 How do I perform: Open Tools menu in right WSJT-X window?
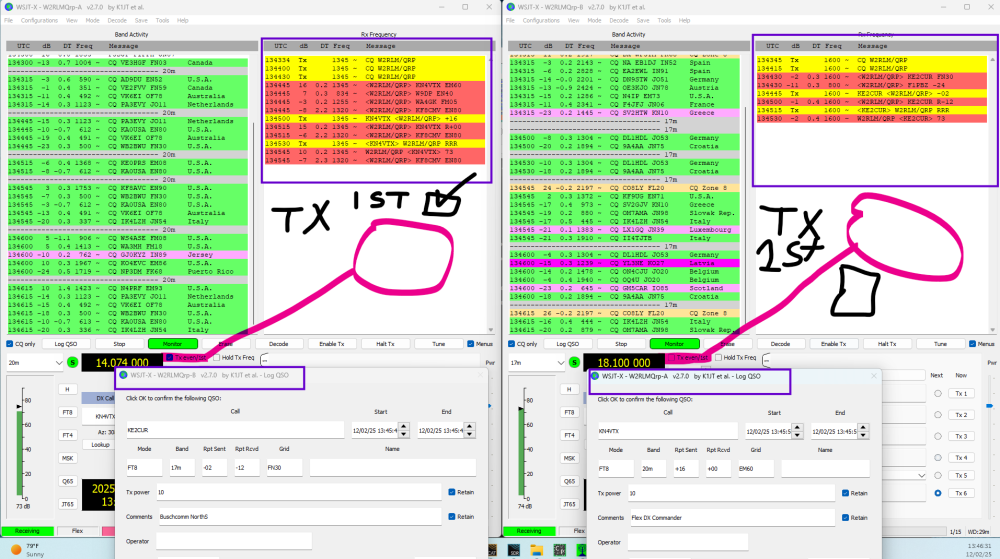tap(665, 20)
